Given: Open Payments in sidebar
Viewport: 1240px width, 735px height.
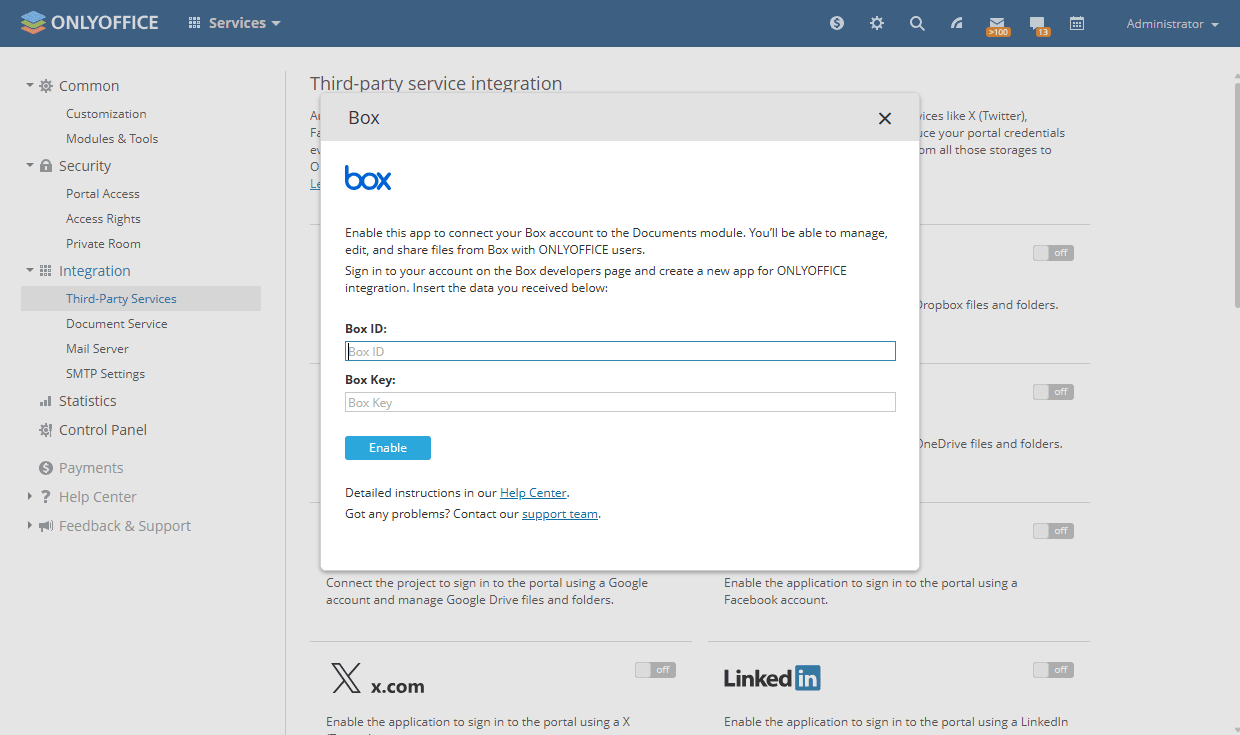Looking at the screenshot, I should click(91, 468).
